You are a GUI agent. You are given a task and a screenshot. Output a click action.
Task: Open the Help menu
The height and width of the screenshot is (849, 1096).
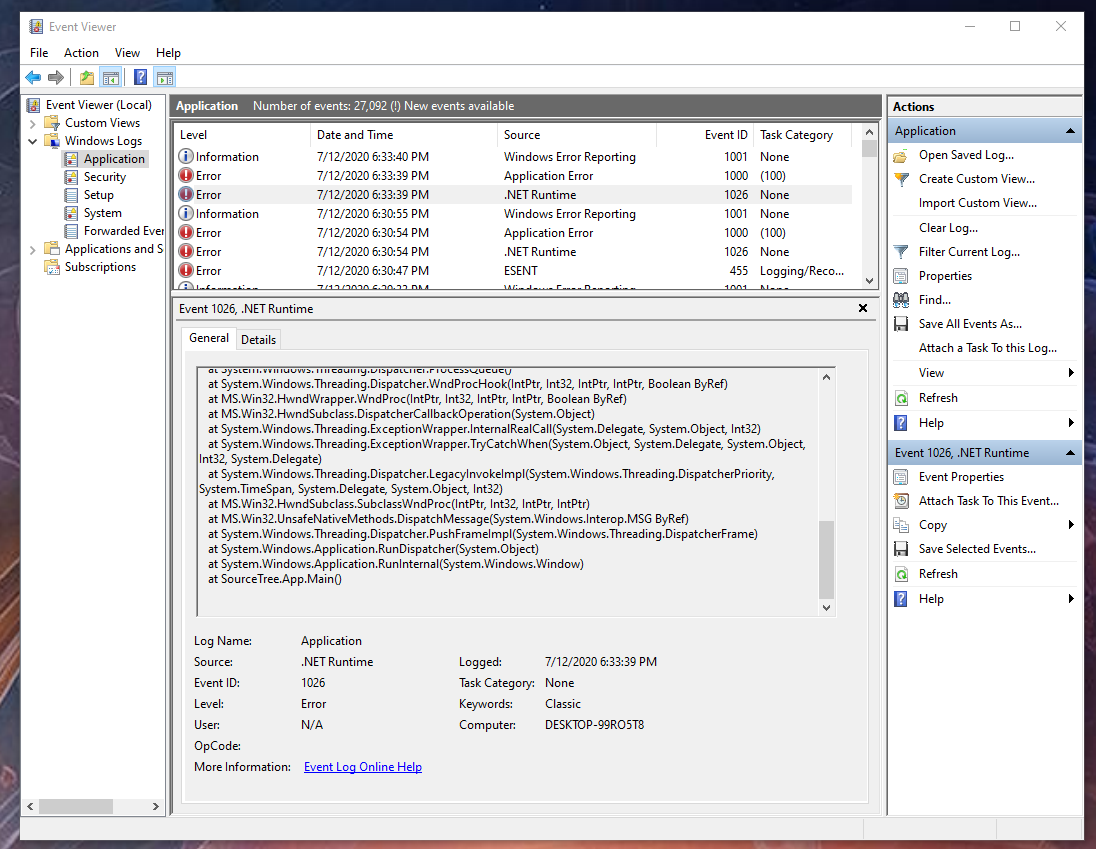(168, 52)
